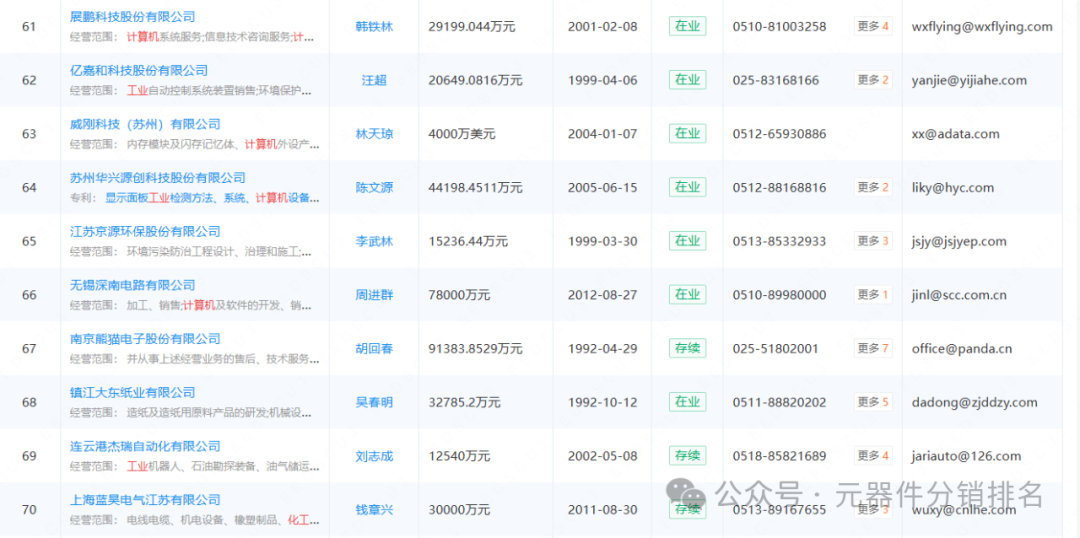Screen dimensions: 1080x538
Task: Open legal representative 汪超
Action: tap(374, 81)
